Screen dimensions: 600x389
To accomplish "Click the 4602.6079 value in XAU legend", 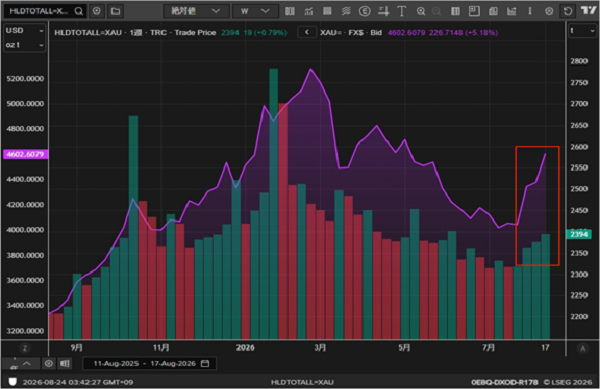I will [x=406, y=33].
